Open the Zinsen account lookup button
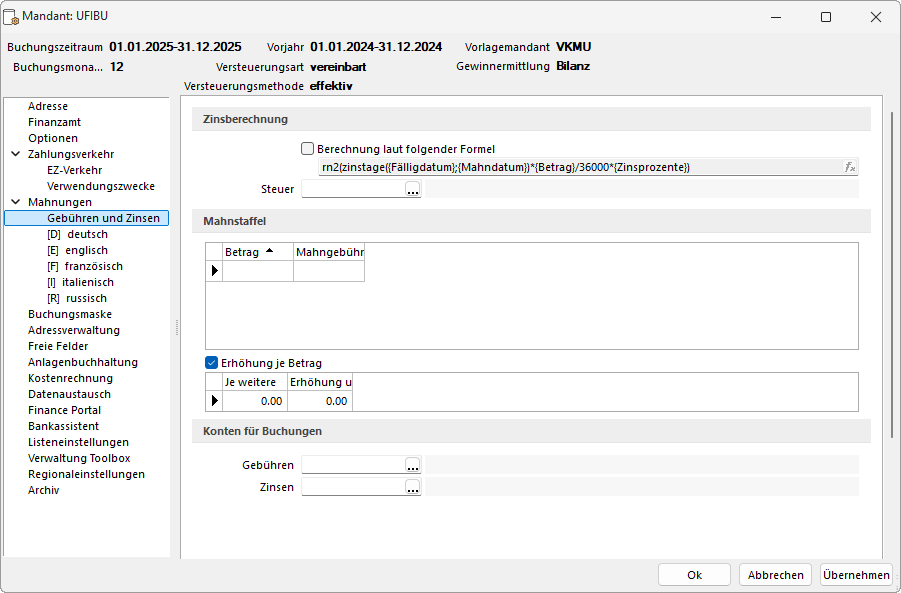This screenshot has width=901, height=593. 413,487
